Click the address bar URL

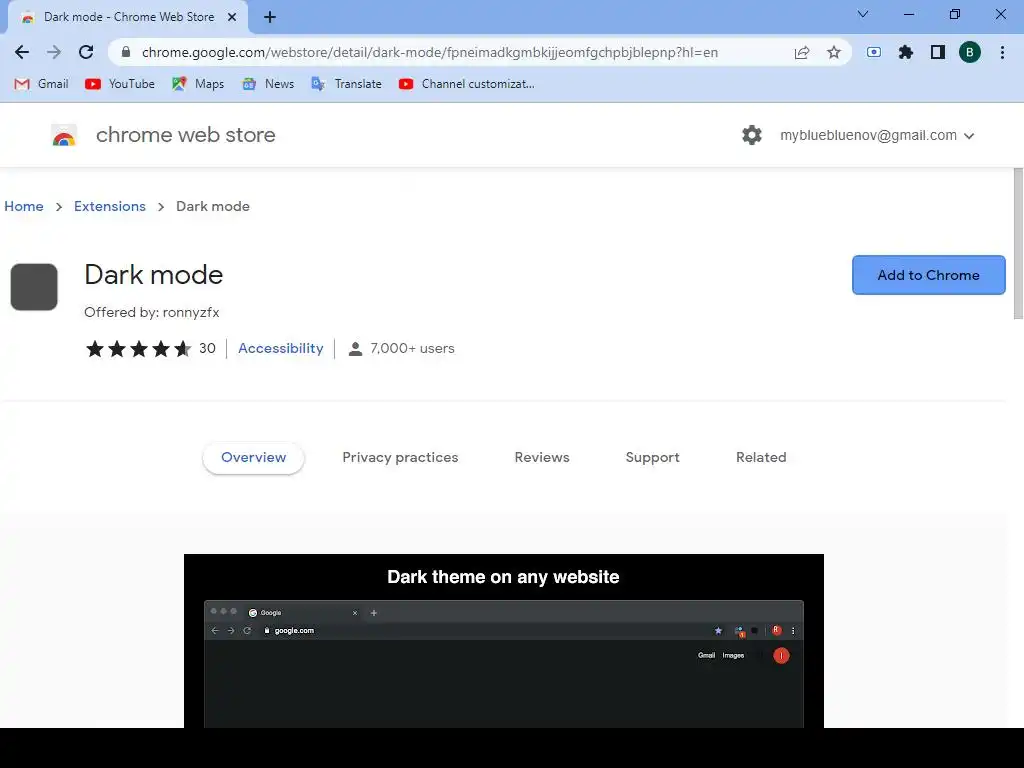click(430, 52)
